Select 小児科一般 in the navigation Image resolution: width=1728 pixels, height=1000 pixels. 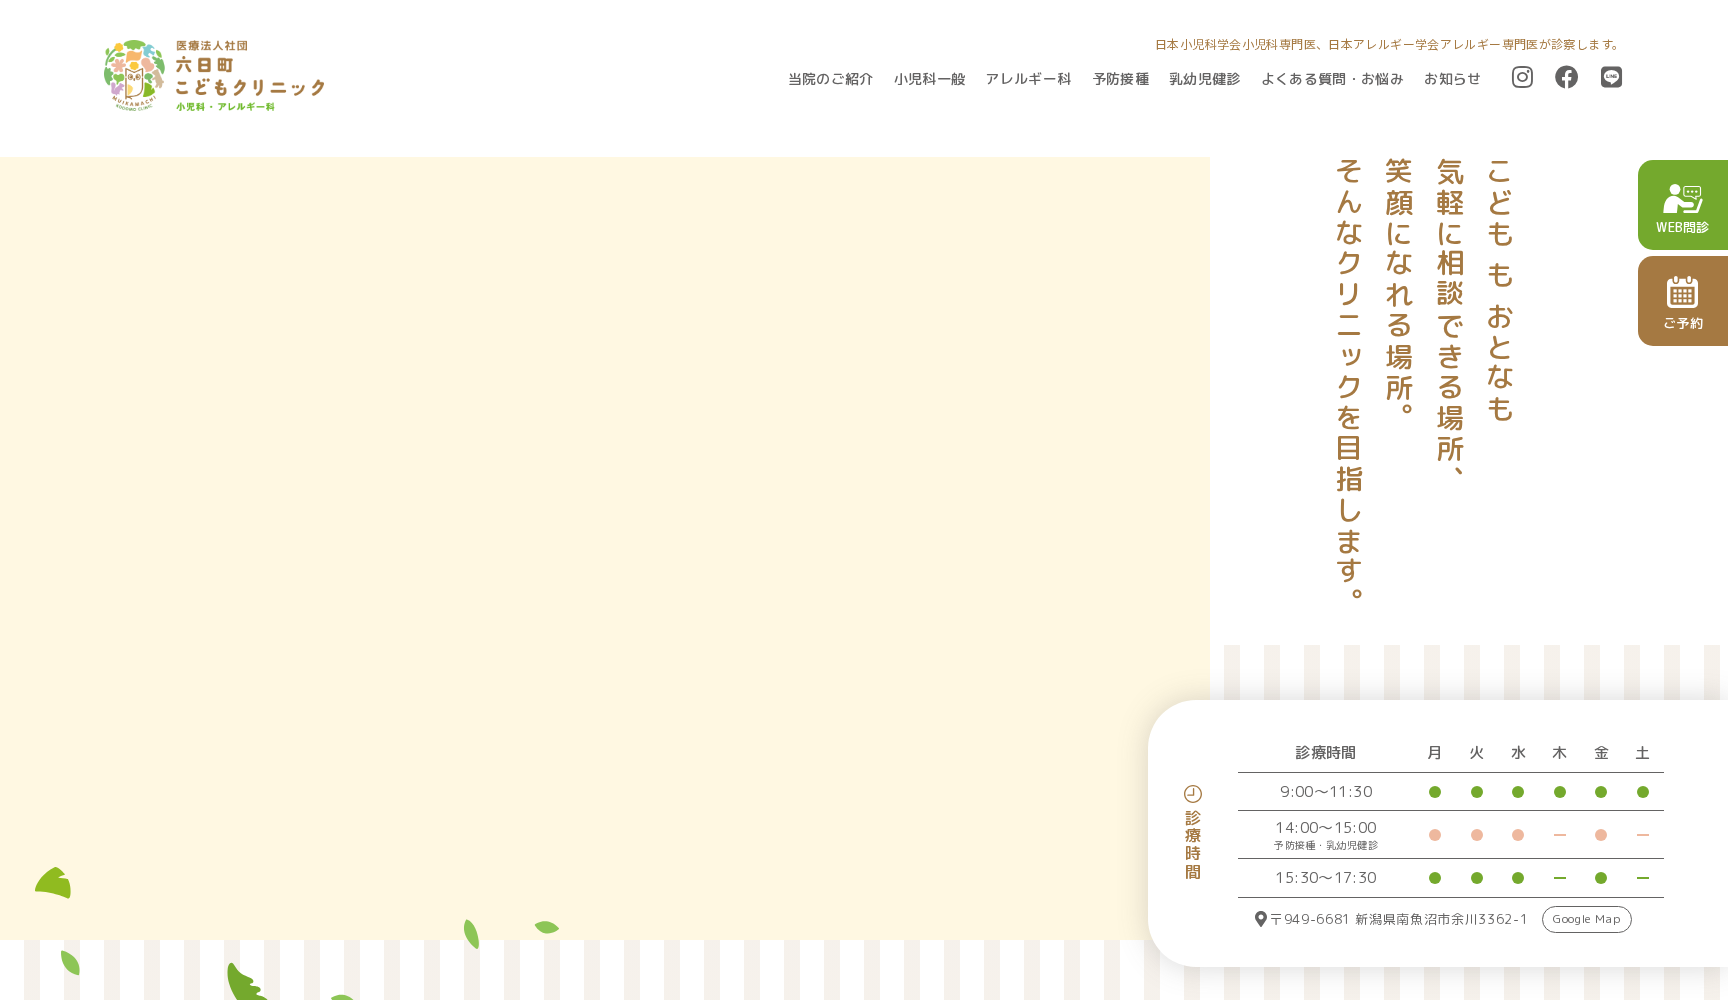point(929,79)
